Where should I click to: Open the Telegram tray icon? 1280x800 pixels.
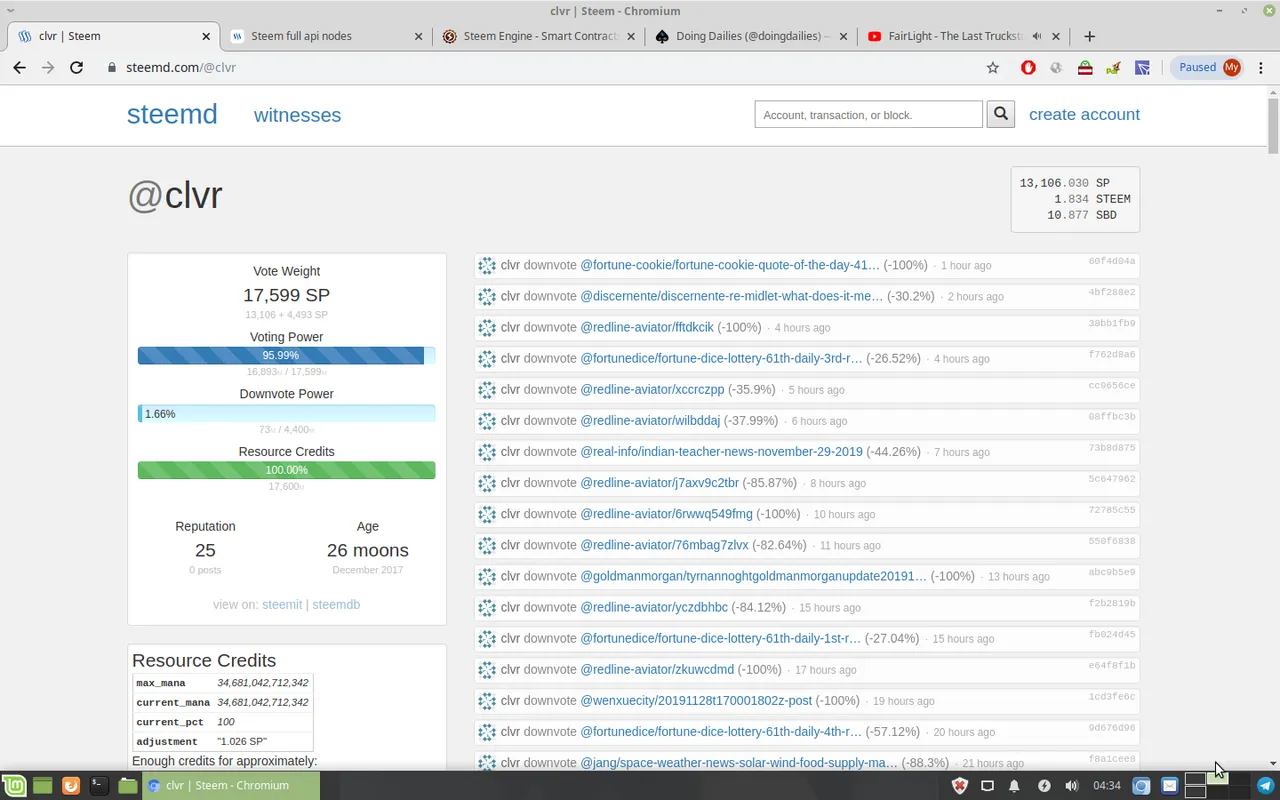point(1265,786)
